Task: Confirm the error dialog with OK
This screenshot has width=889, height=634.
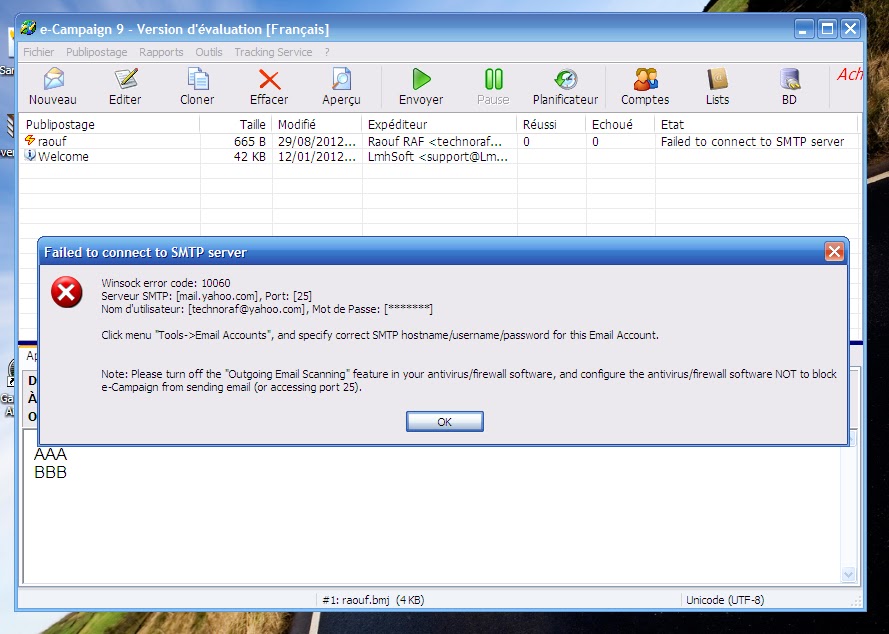Action: [444, 422]
